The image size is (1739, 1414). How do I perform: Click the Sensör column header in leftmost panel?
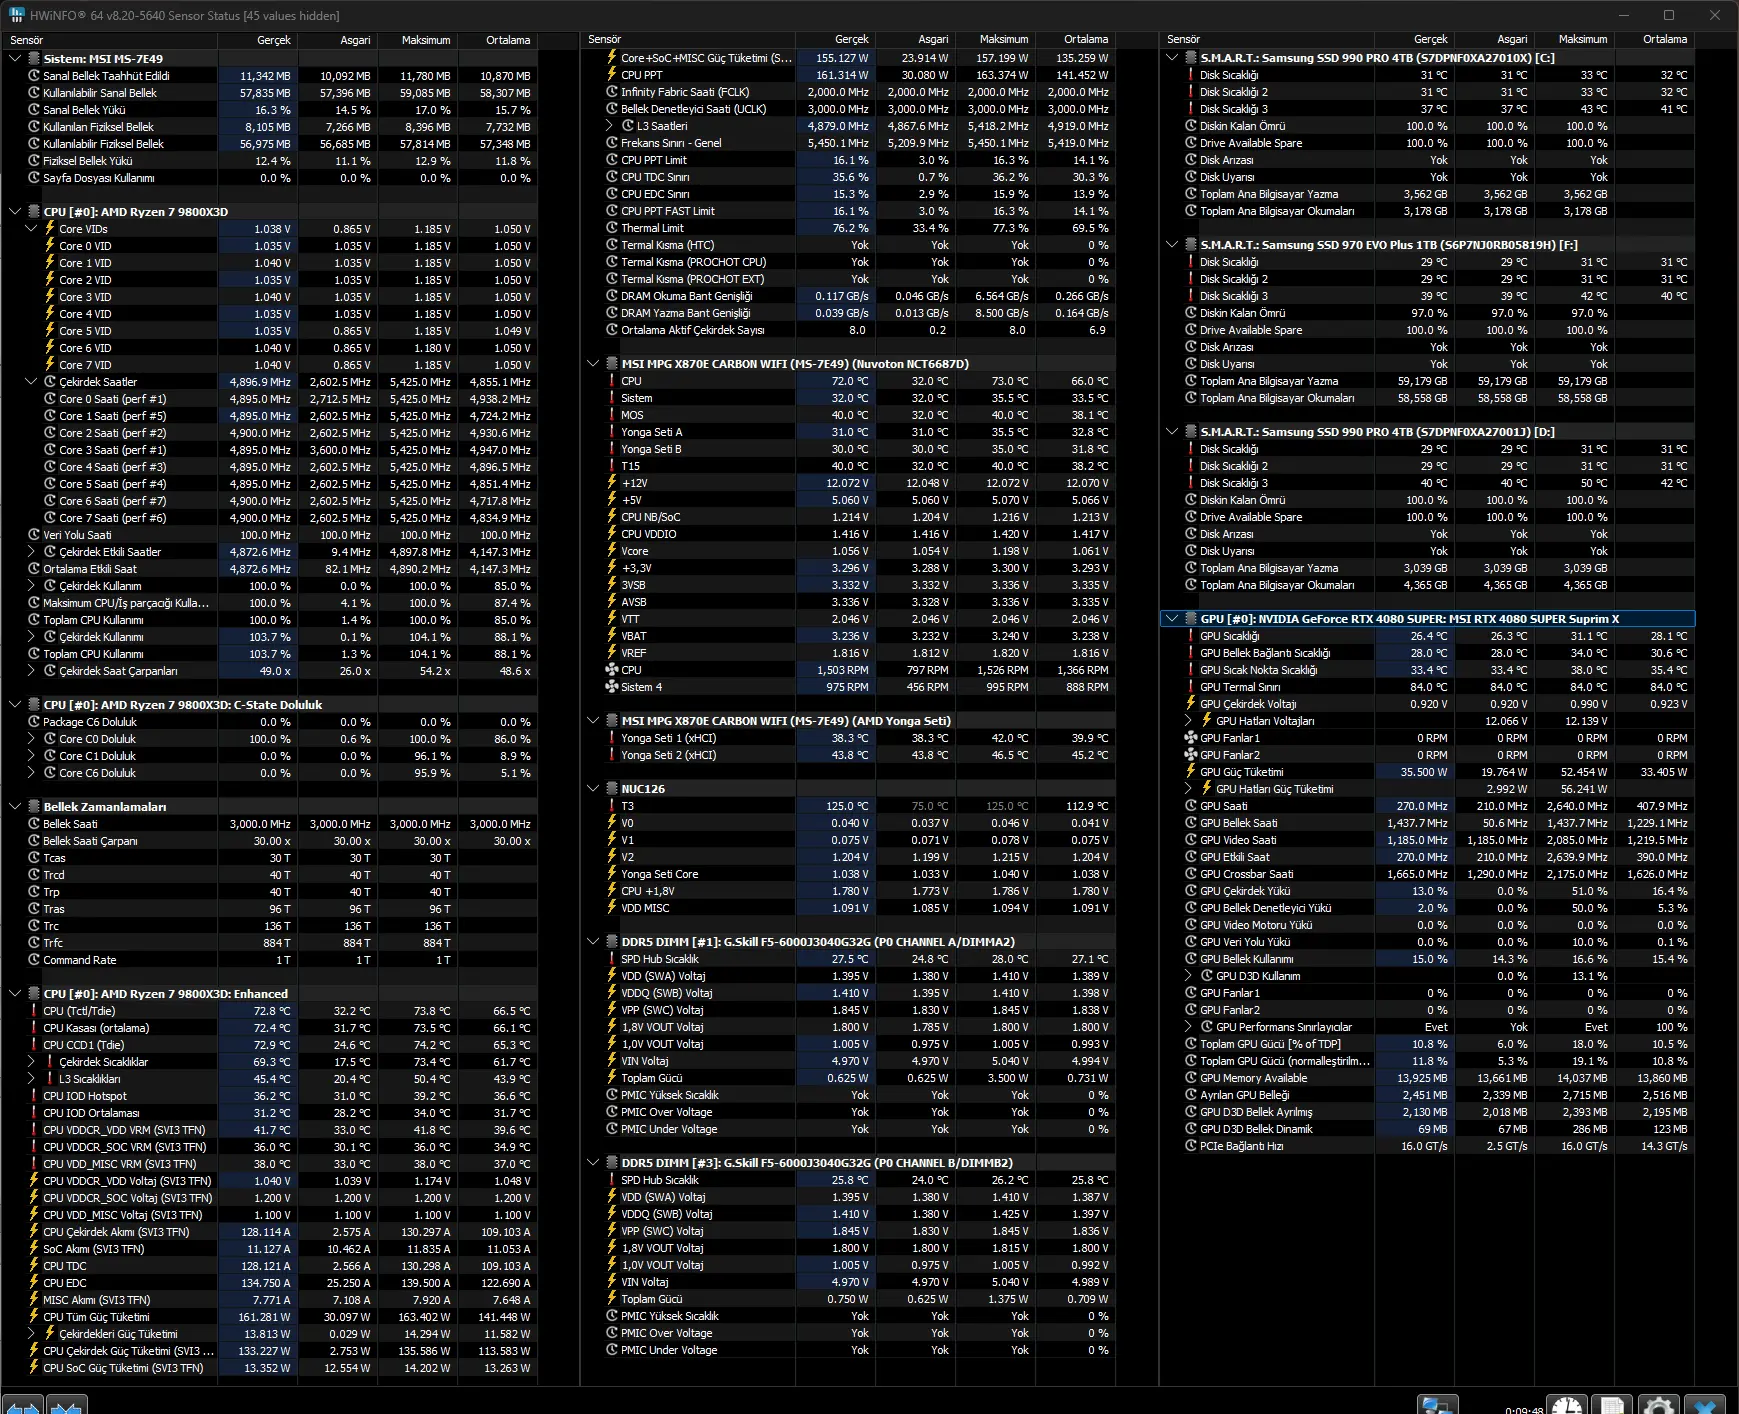110,40
